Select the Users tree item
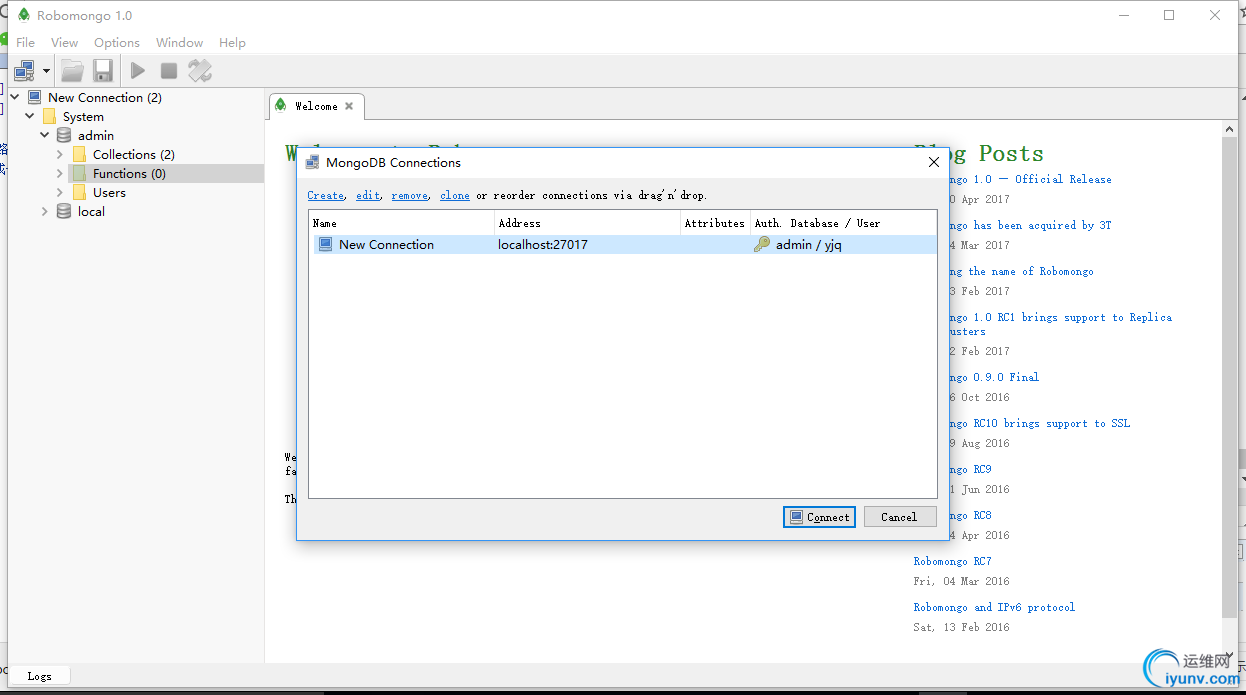The height and width of the screenshot is (695, 1246). (x=109, y=193)
